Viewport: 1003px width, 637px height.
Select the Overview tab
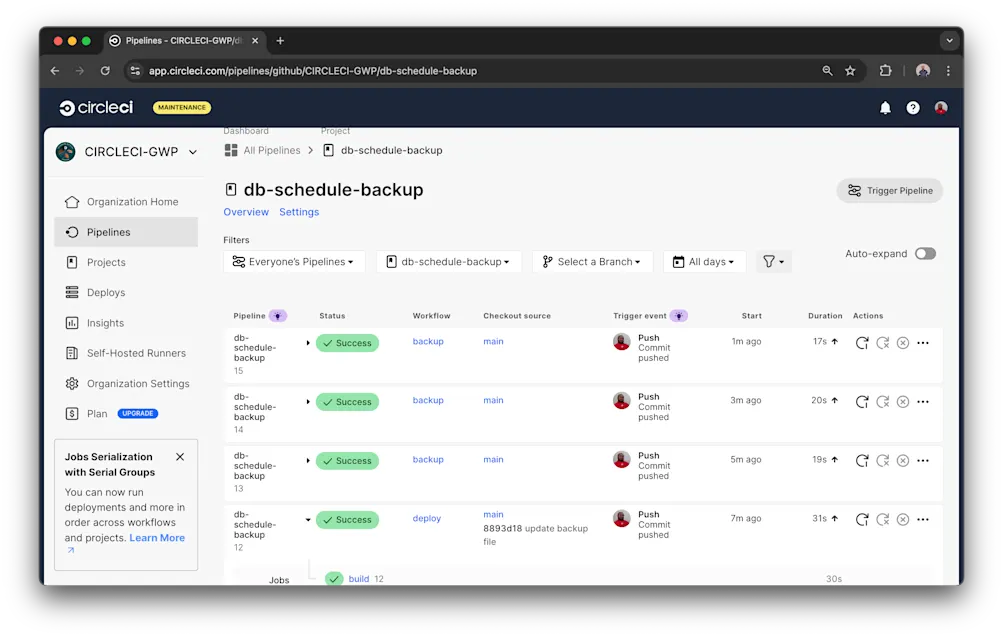tap(246, 211)
